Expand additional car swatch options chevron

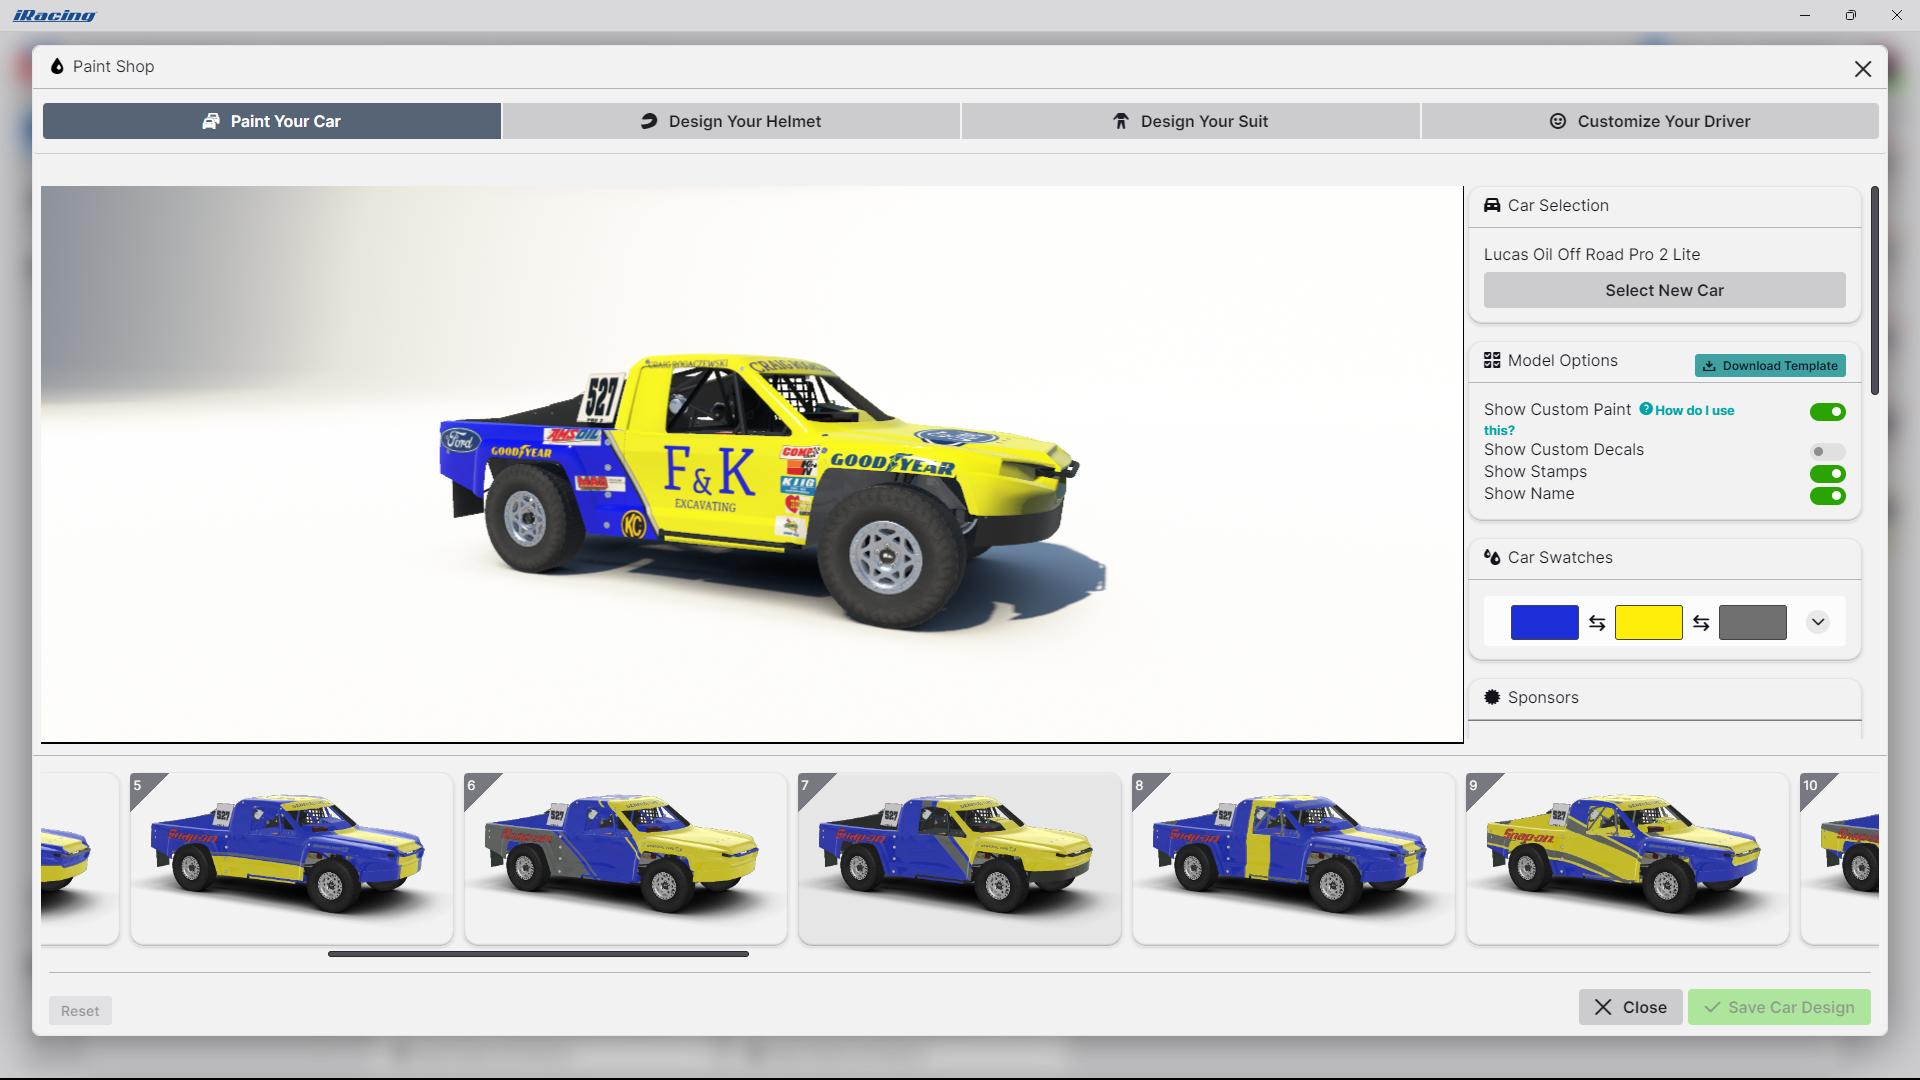pyautogui.click(x=1817, y=621)
